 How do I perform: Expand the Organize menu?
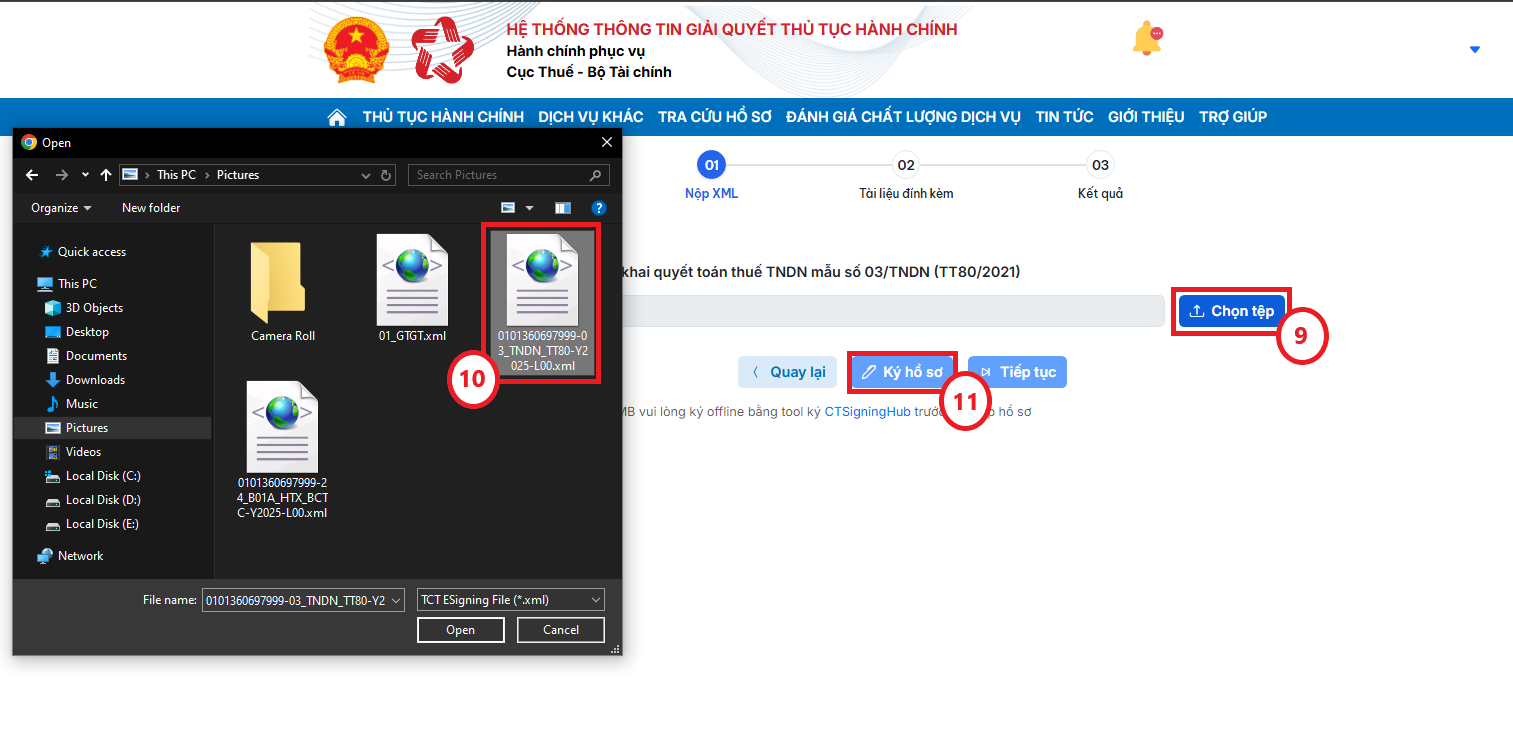point(61,208)
